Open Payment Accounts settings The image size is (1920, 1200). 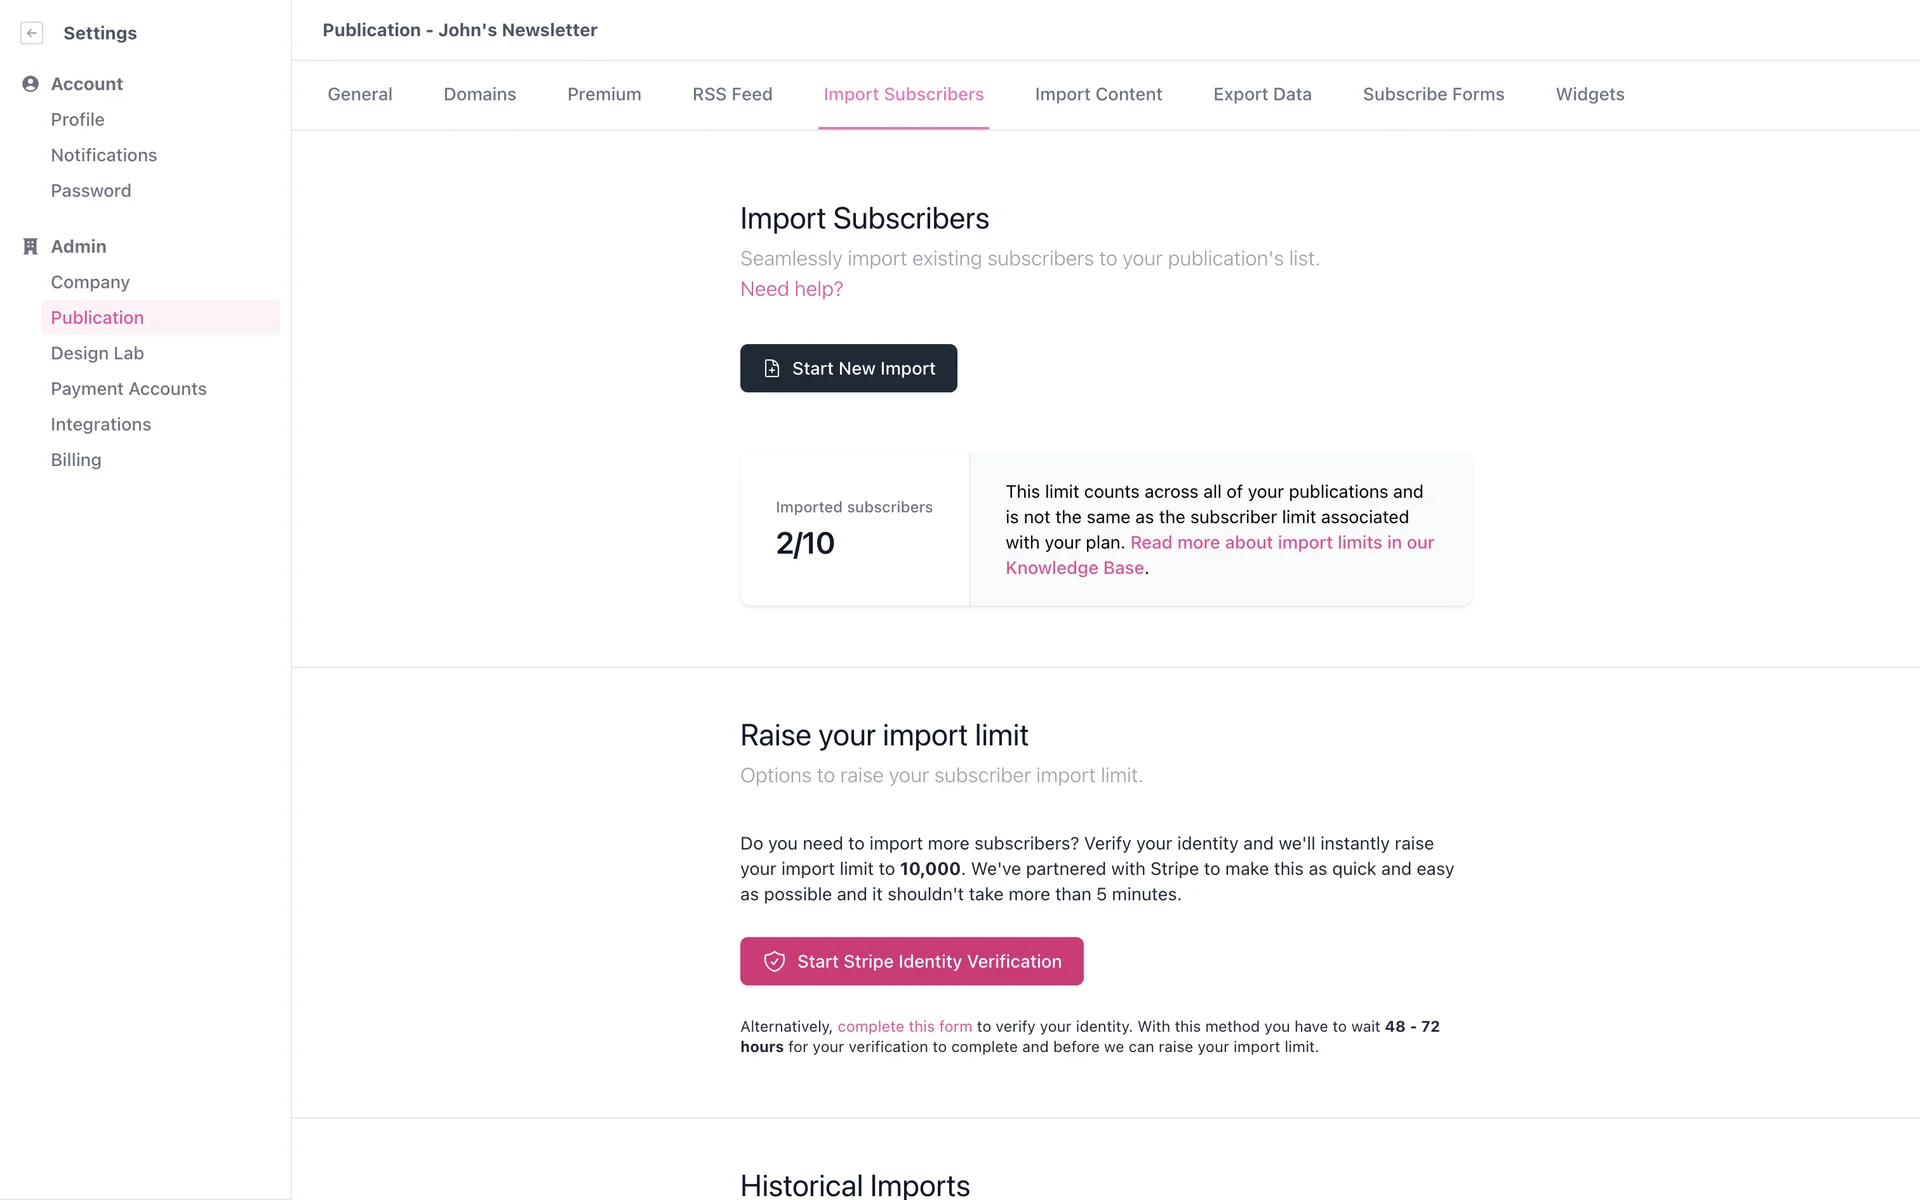pos(128,389)
